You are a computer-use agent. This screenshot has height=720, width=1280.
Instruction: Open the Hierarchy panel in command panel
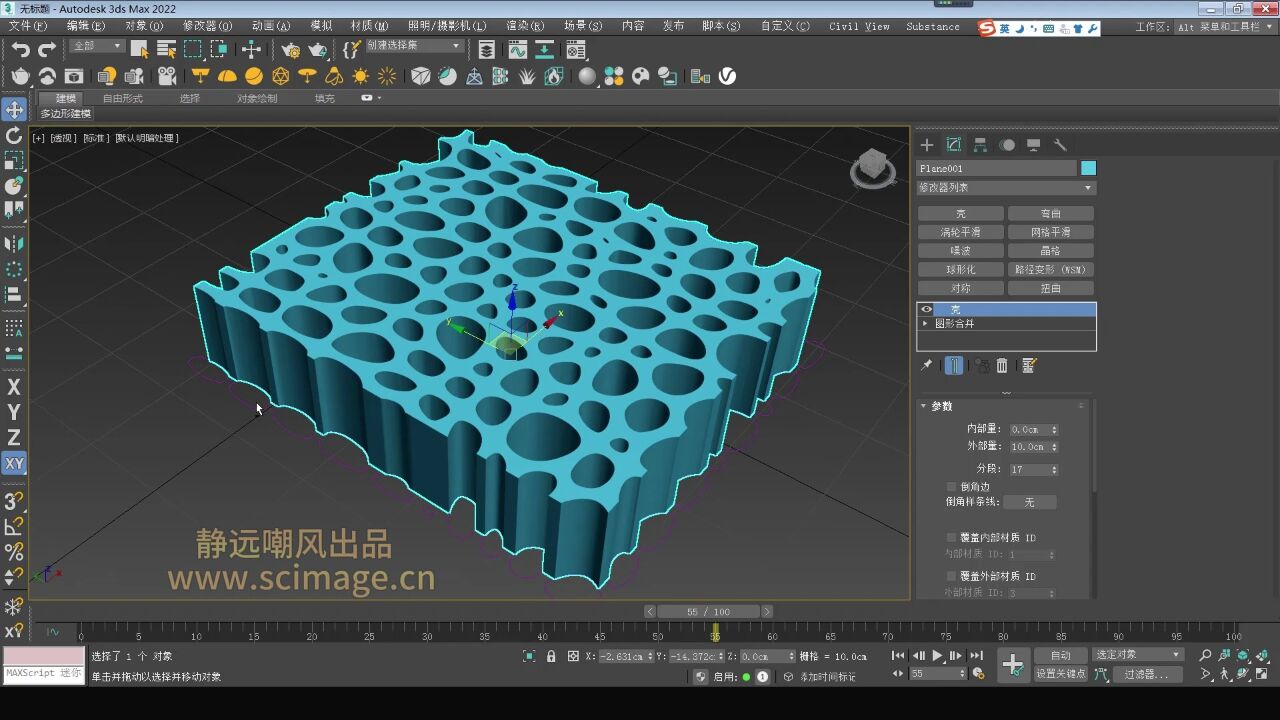tap(980, 146)
